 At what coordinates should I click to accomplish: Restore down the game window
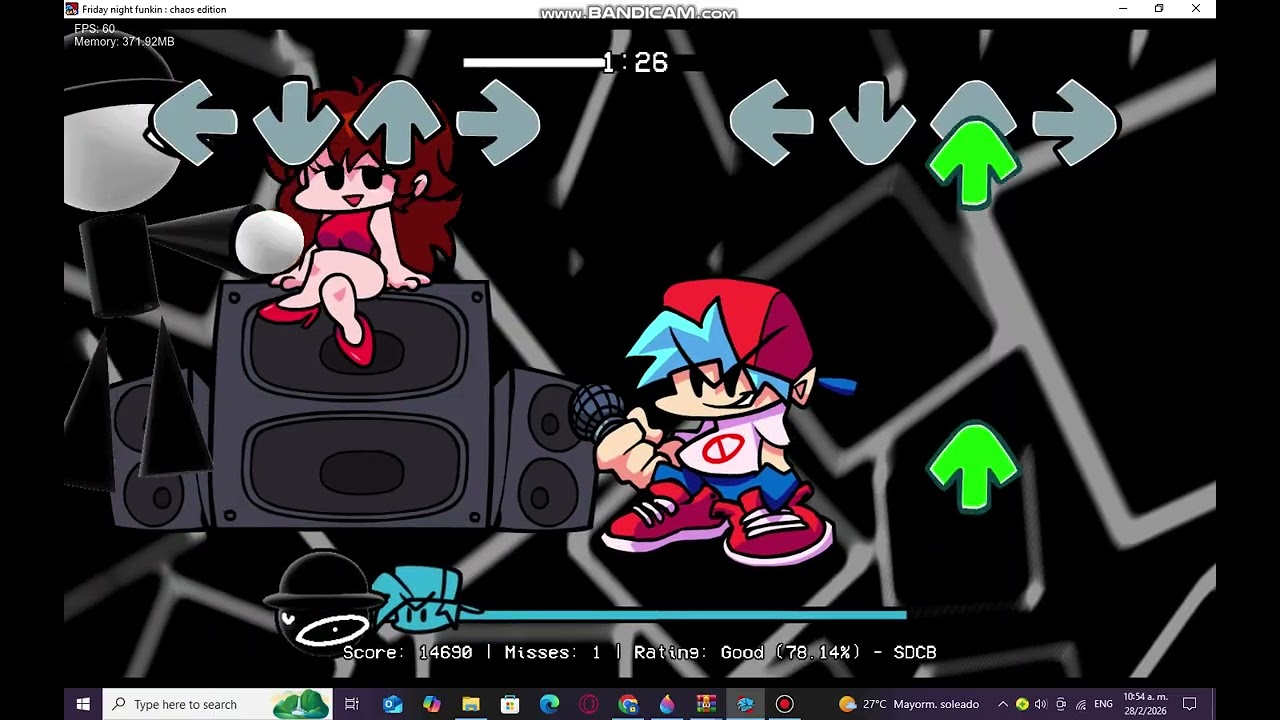pos(1159,9)
